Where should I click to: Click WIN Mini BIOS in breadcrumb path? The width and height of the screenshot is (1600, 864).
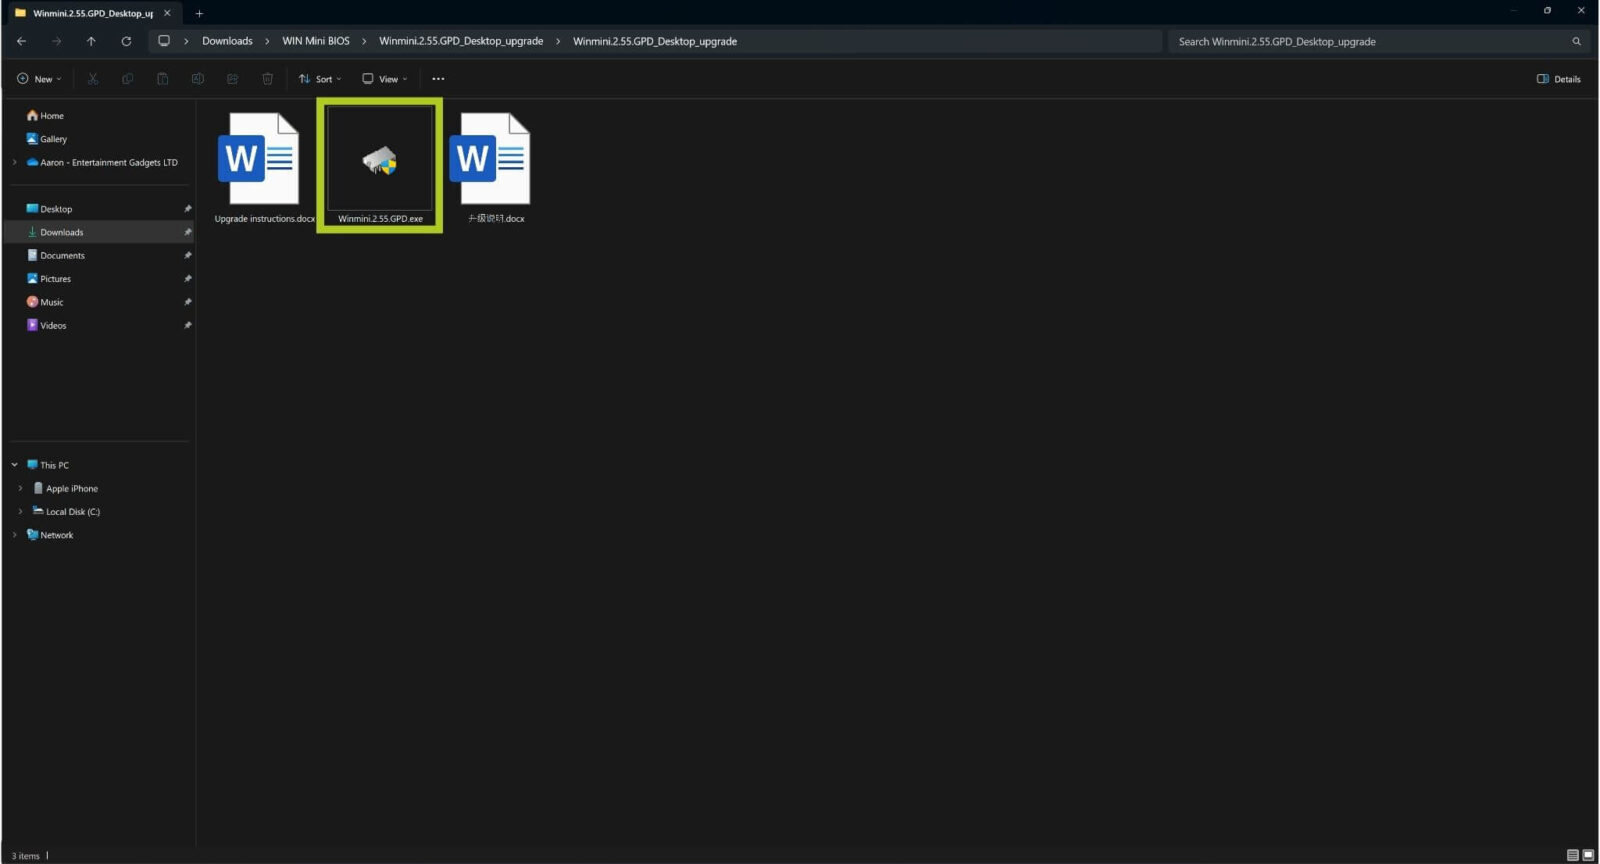[x=316, y=41]
